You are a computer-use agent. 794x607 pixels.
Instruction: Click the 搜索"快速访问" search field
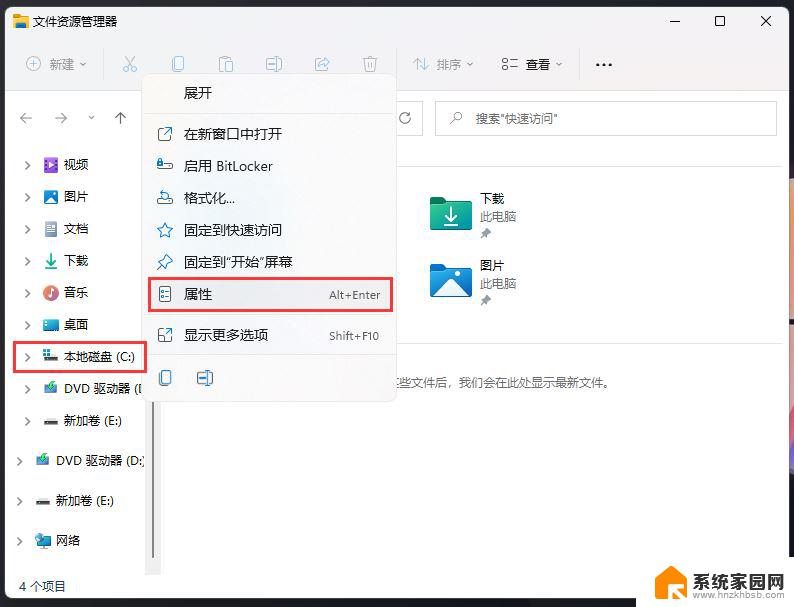tap(606, 118)
